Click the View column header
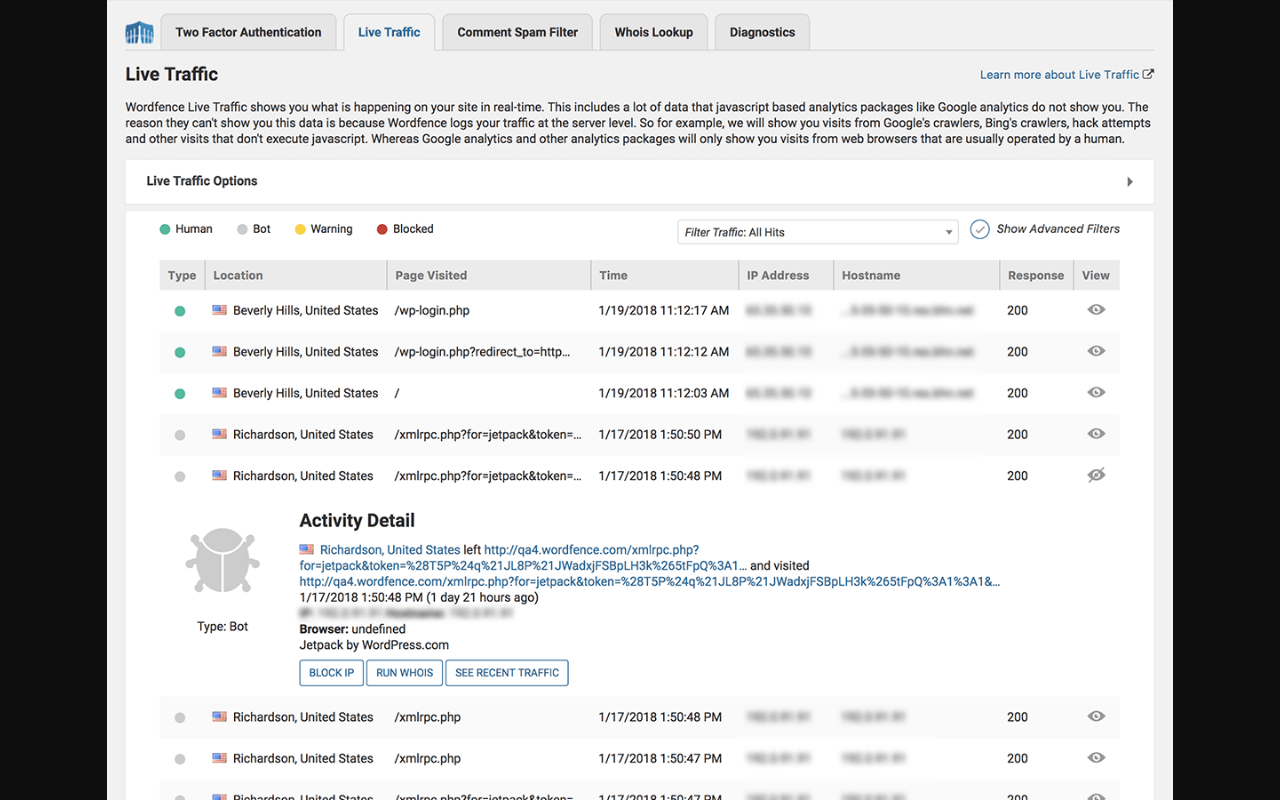The height and width of the screenshot is (800, 1280). pos(1096,275)
